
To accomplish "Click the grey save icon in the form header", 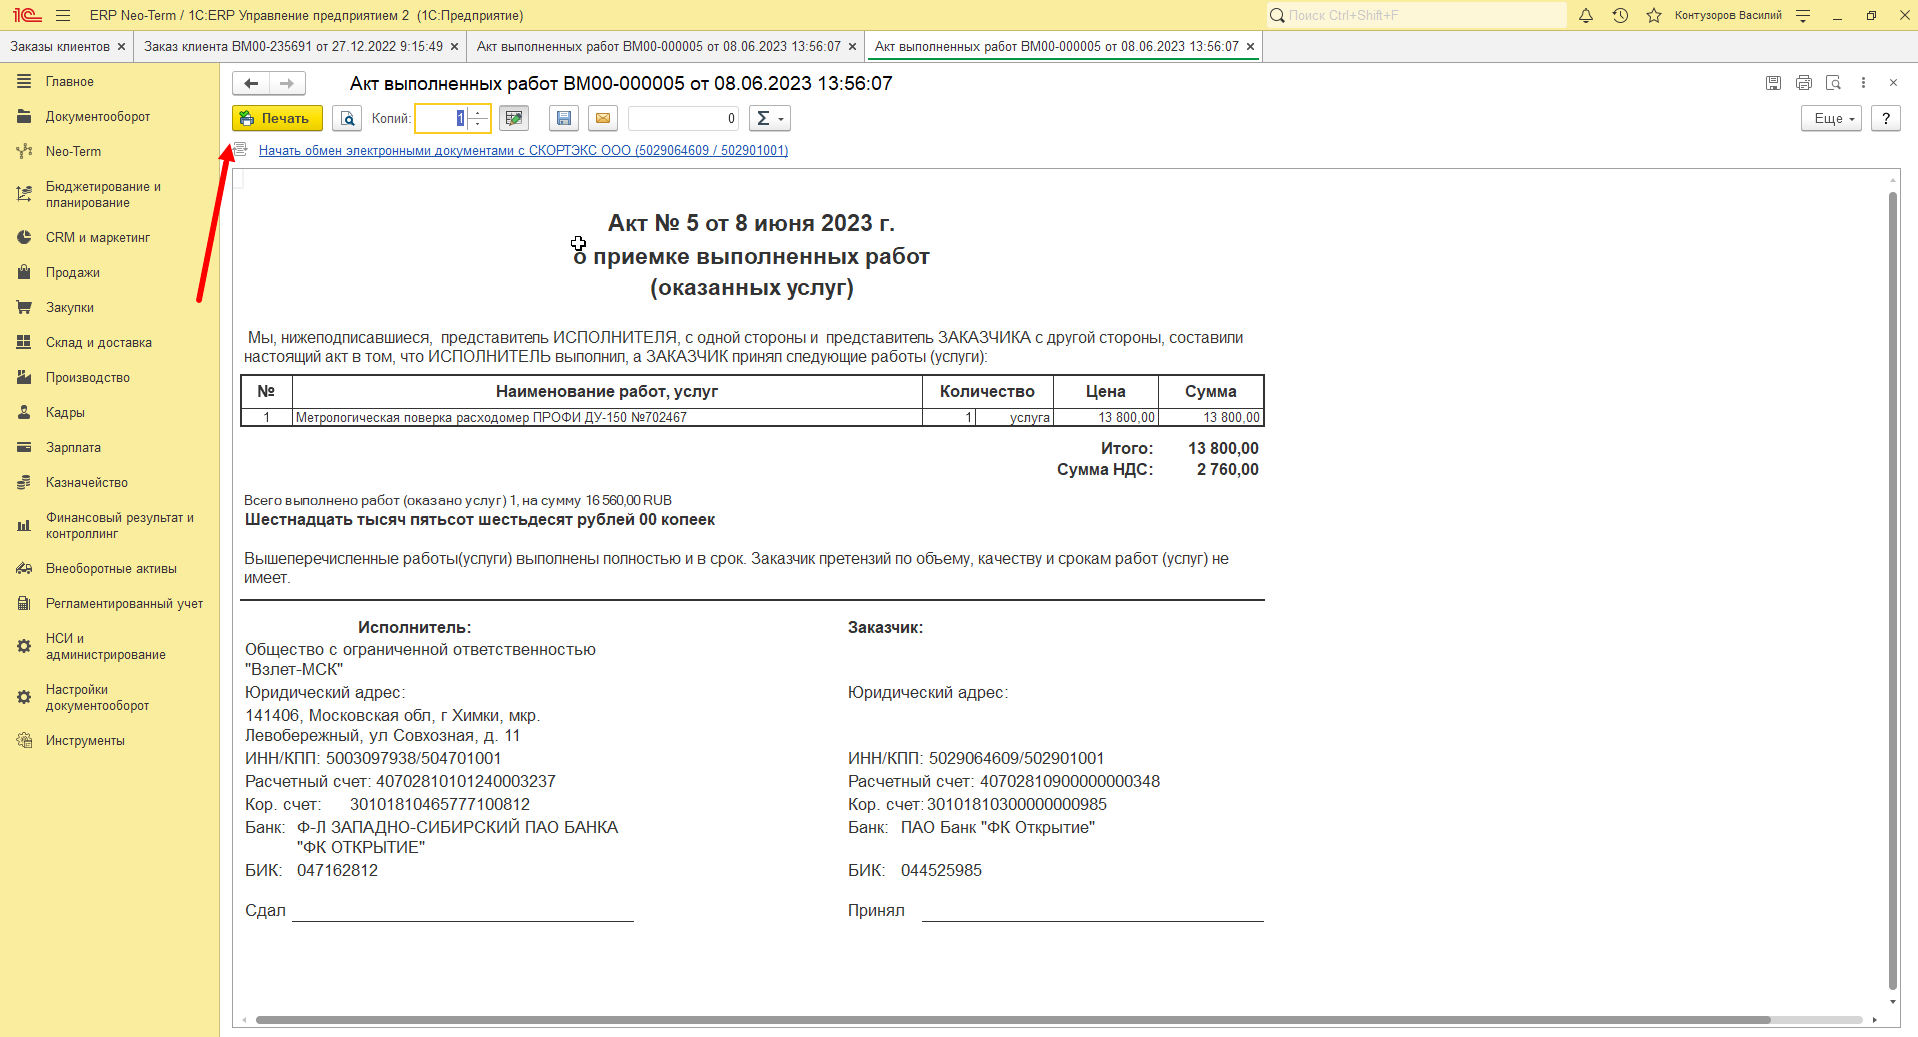I will 1773,83.
